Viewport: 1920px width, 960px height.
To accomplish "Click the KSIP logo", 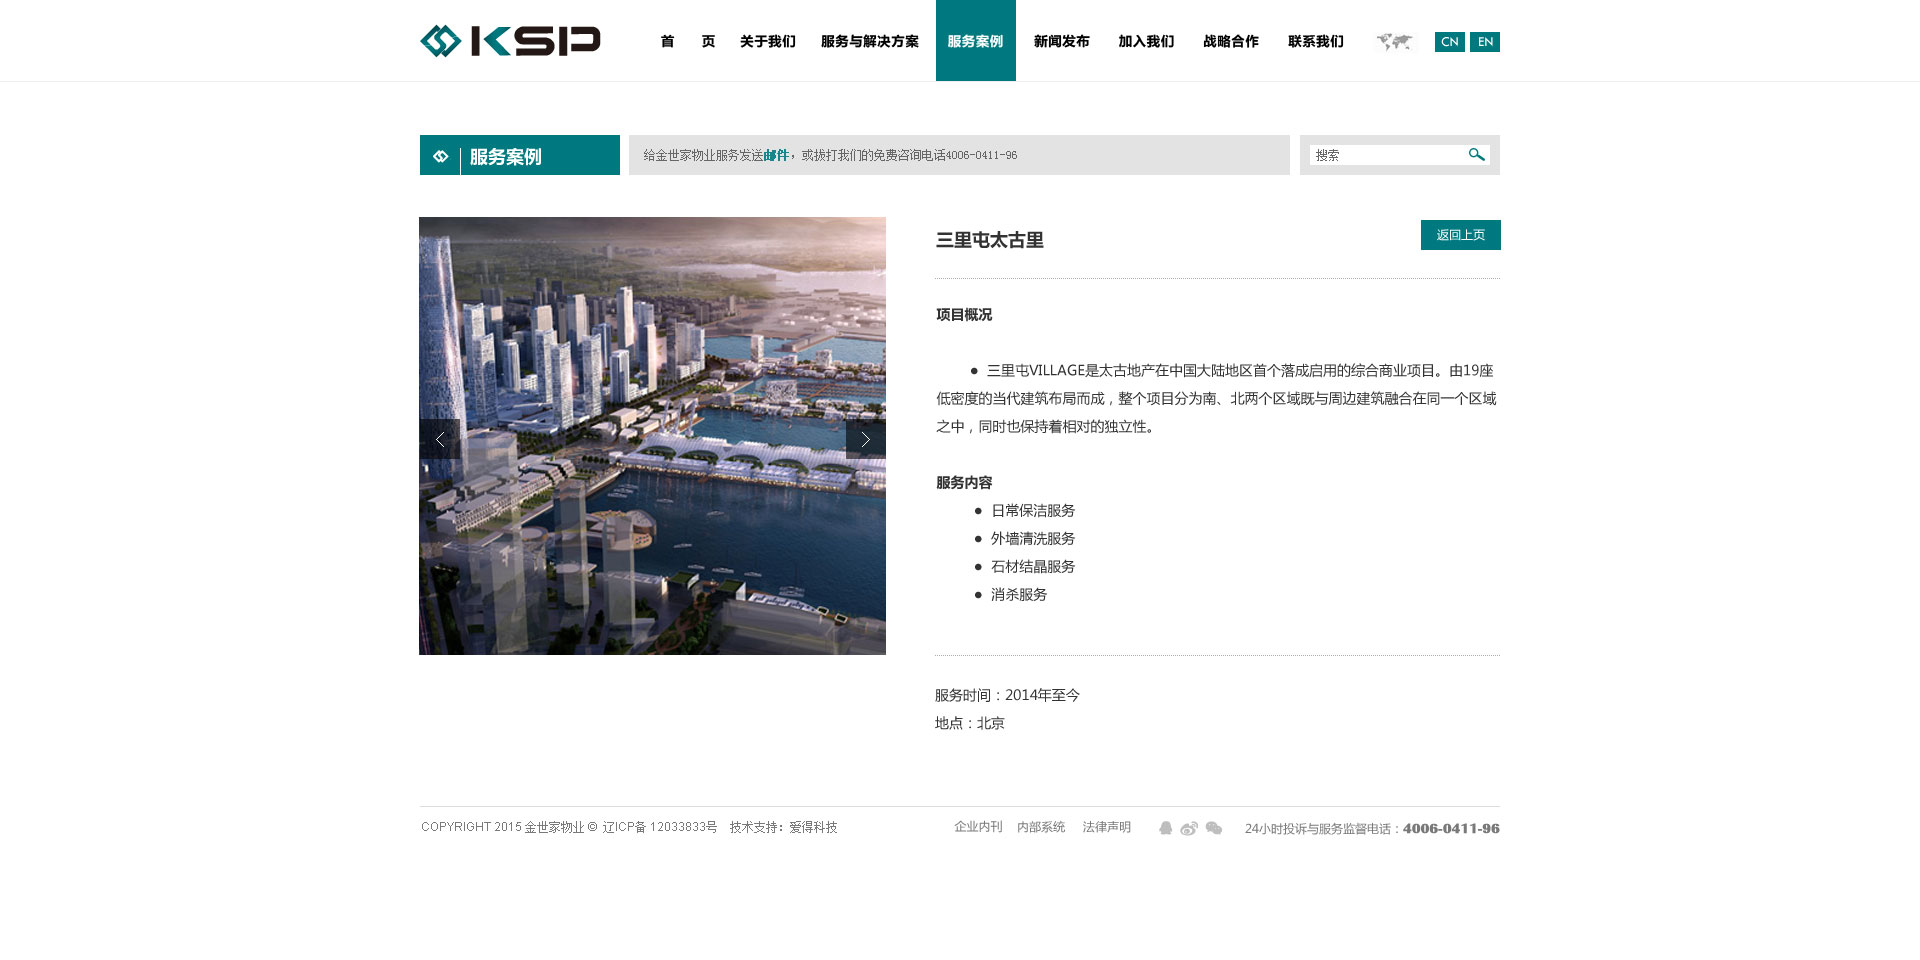I will pos(510,41).
